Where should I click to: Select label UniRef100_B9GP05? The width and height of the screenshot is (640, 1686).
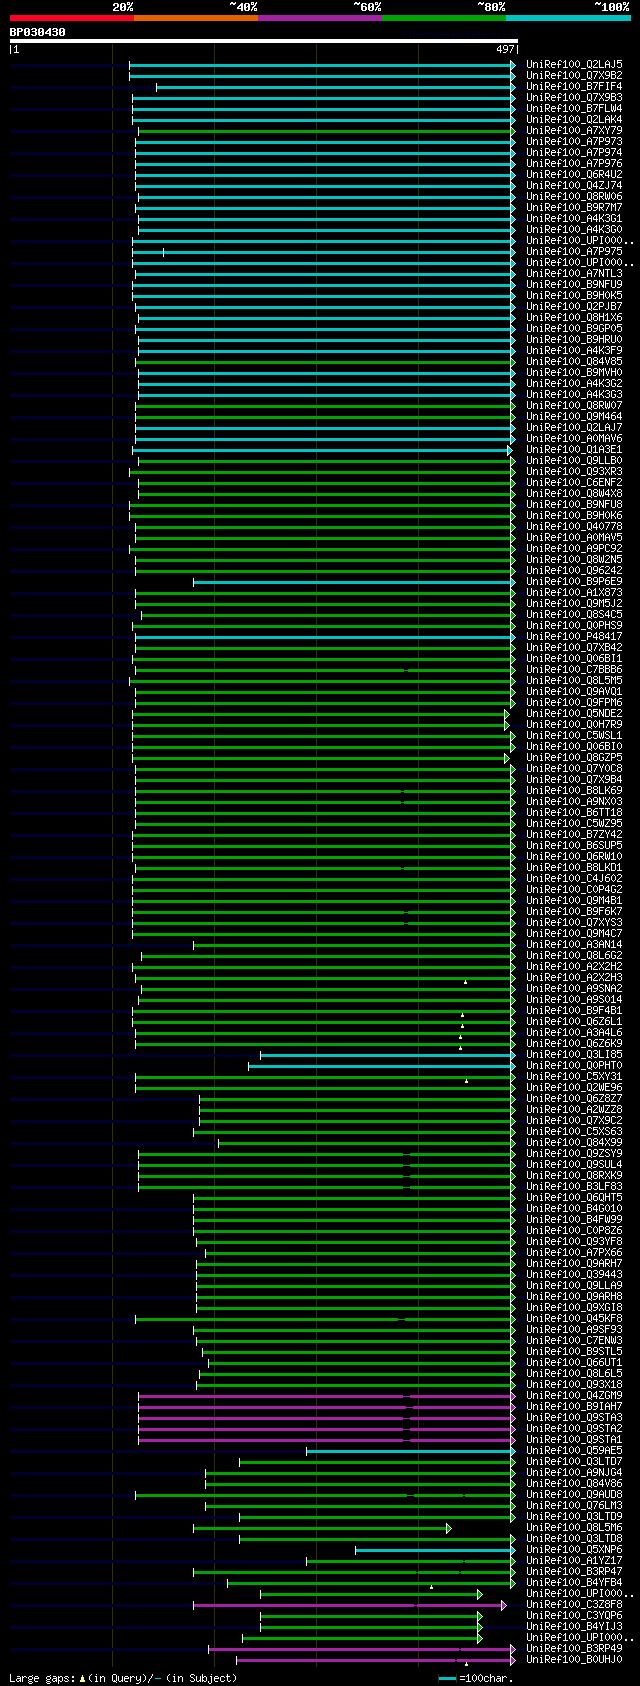574,328
